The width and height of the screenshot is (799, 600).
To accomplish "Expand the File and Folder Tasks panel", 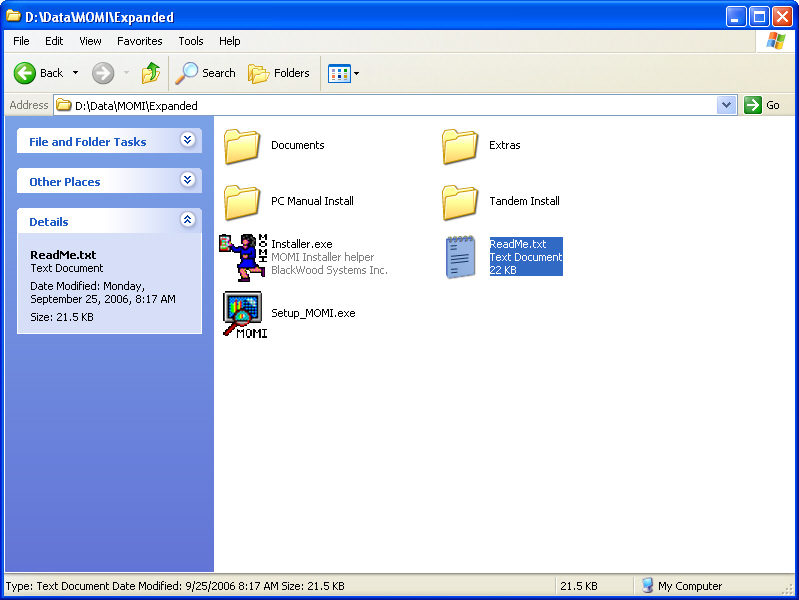I will click(187, 141).
